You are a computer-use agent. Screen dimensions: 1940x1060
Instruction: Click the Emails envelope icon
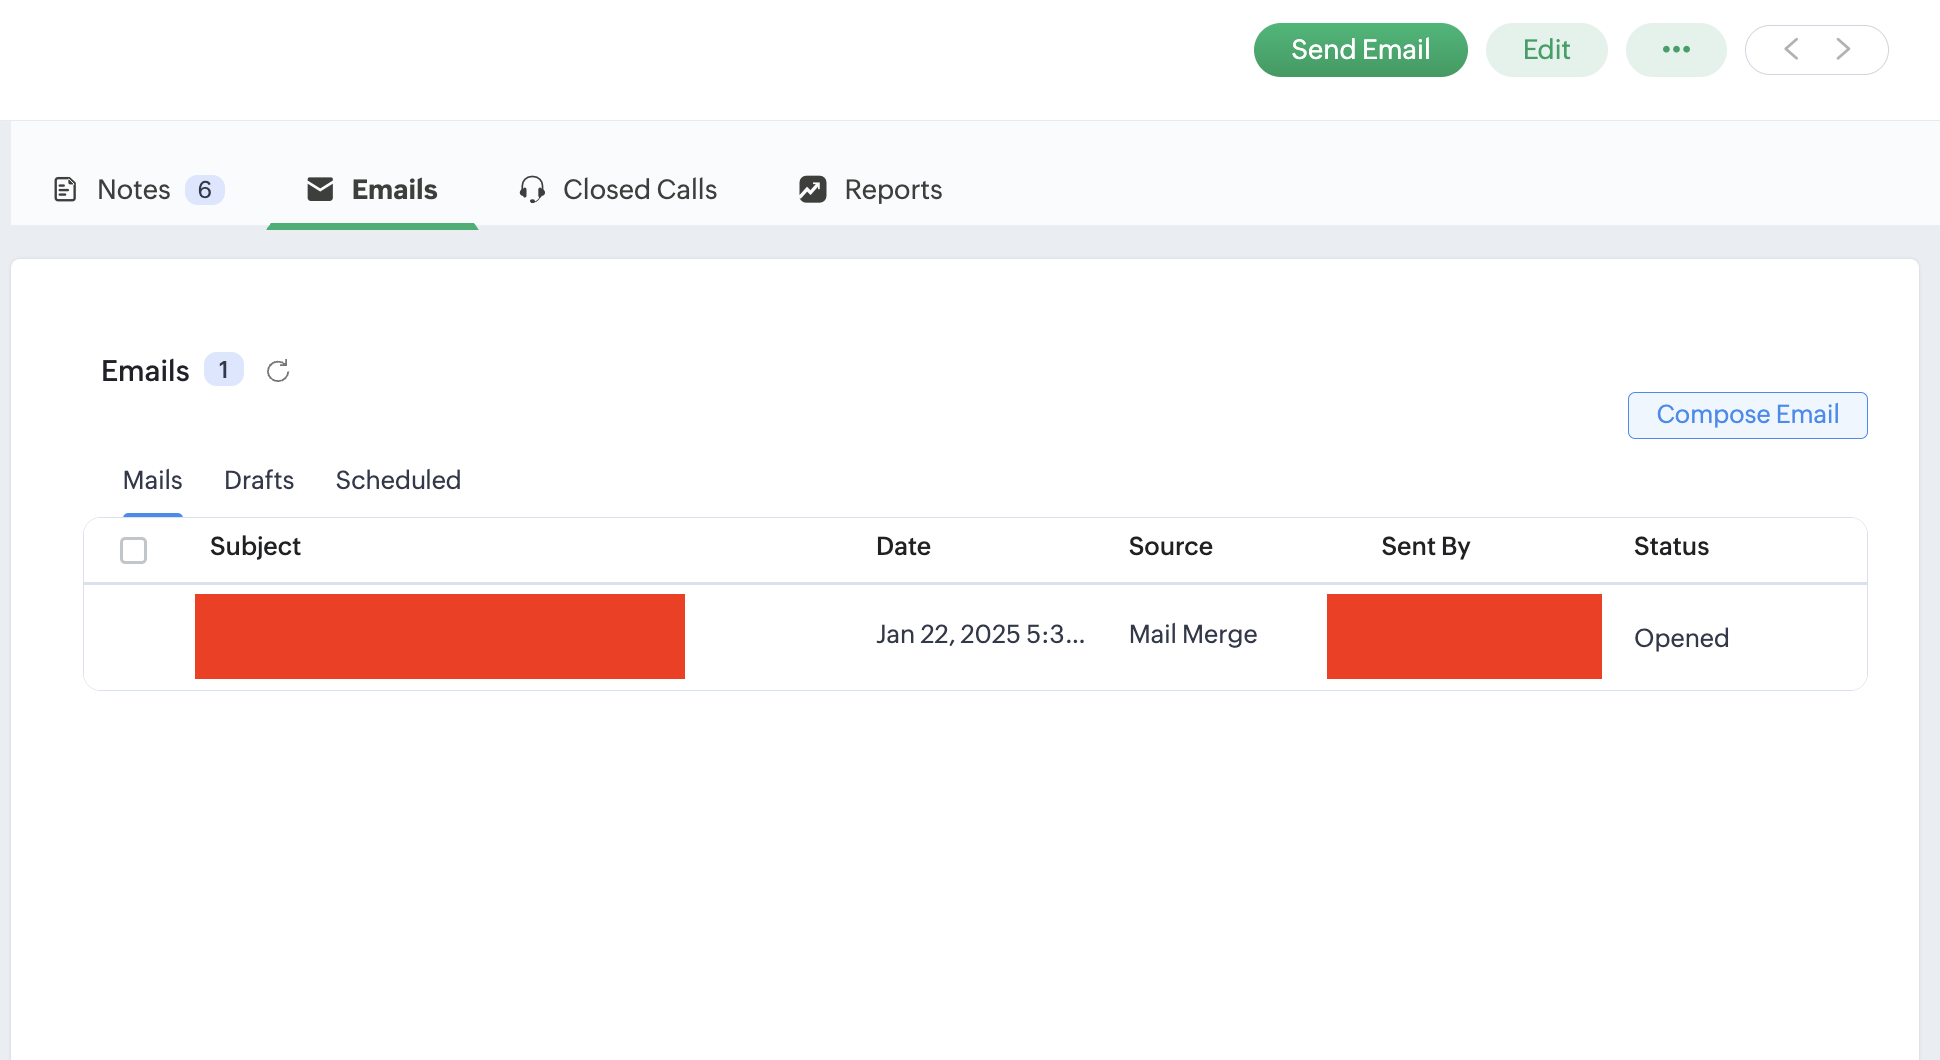point(320,189)
